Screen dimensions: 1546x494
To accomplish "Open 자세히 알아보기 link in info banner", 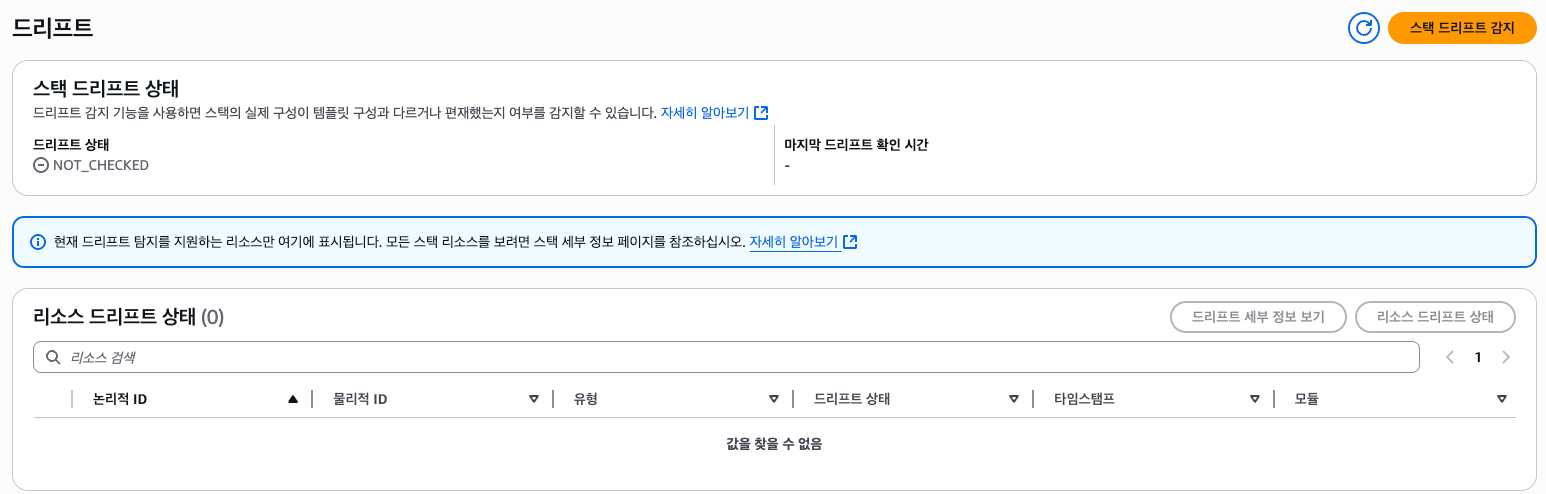I will click(x=794, y=242).
